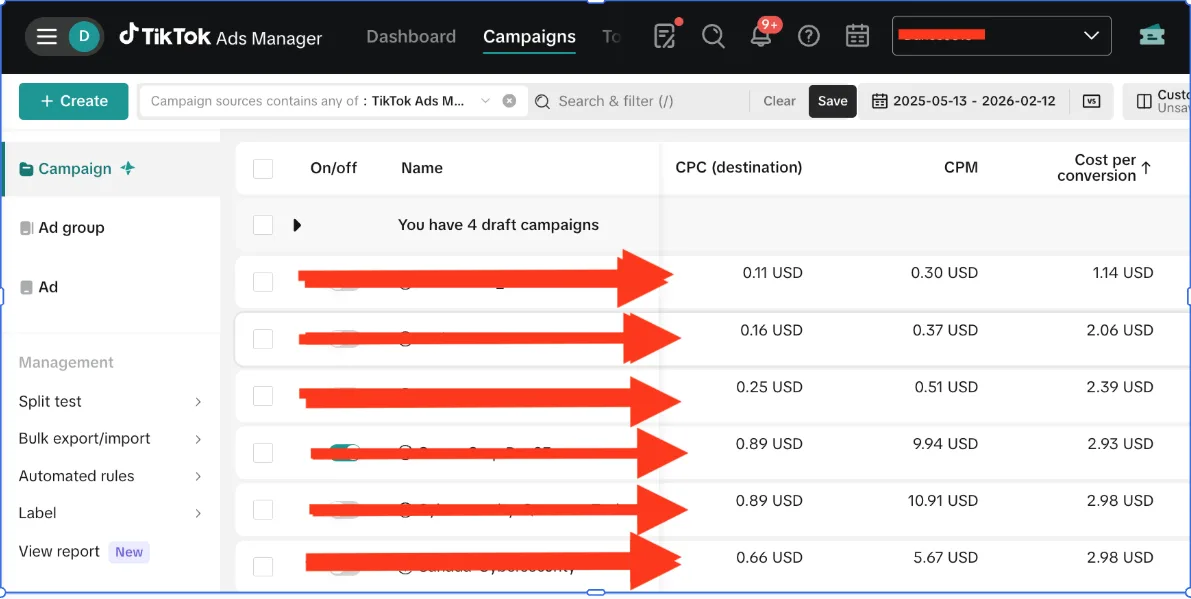Click the sparkle icon next to Campaign

pyautogui.click(x=128, y=168)
